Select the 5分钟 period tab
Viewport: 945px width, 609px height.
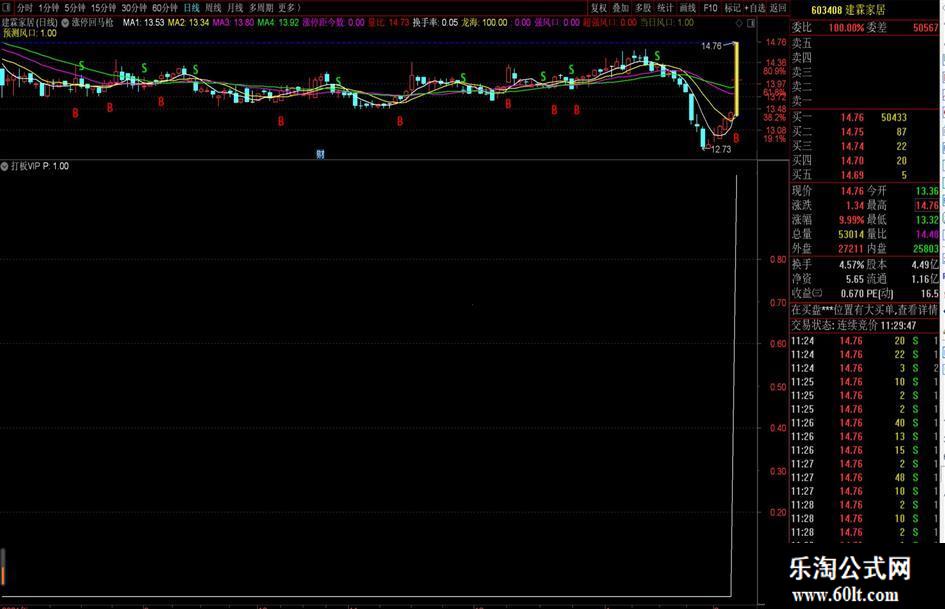(x=75, y=8)
